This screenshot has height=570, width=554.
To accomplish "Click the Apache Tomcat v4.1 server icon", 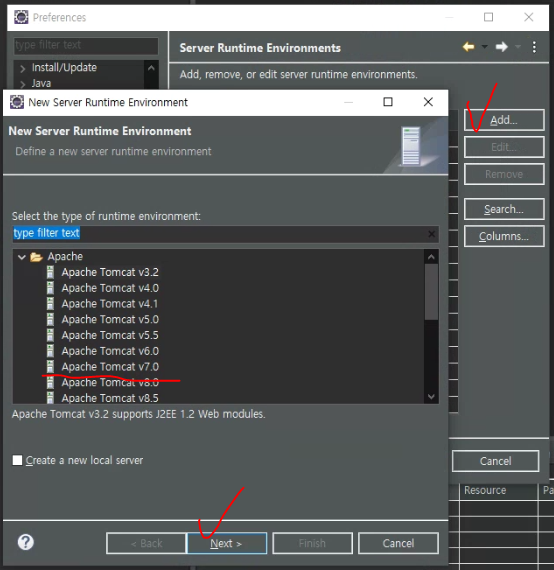I will point(50,304).
